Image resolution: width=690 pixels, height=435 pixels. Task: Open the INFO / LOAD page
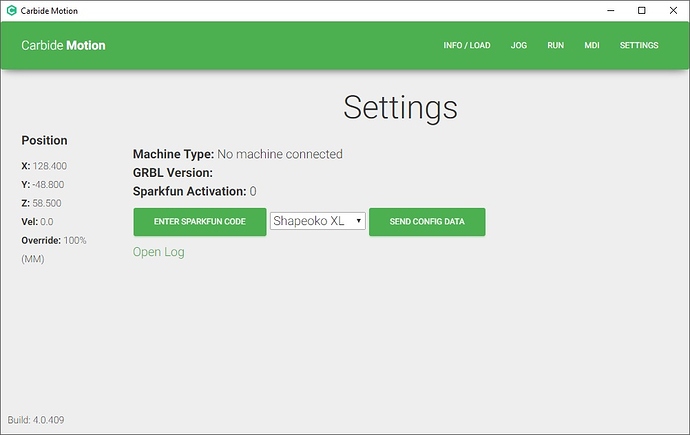click(x=466, y=45)
